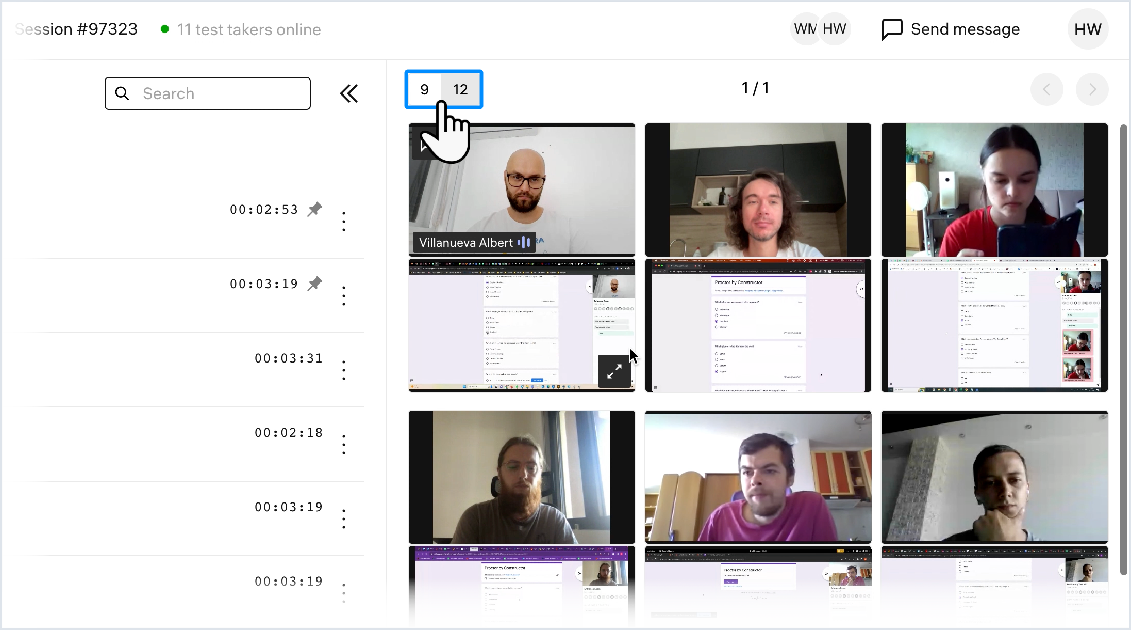Switch the grid to 12 tiles
The image size is (1131, 630).
[461, 89]
